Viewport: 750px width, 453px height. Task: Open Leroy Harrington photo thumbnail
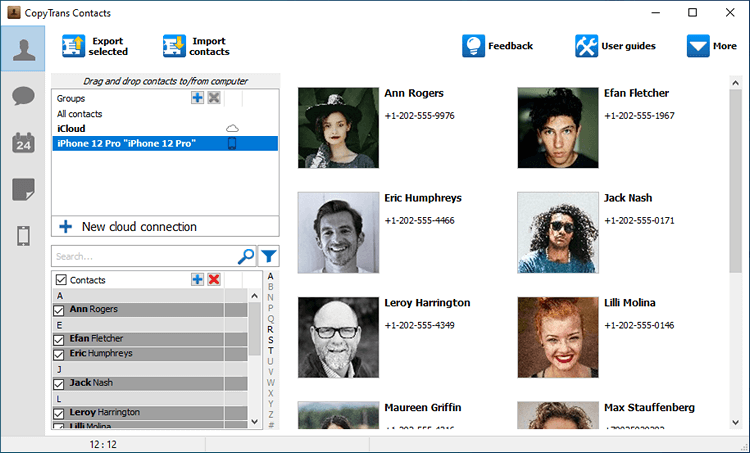pos(338,337)
